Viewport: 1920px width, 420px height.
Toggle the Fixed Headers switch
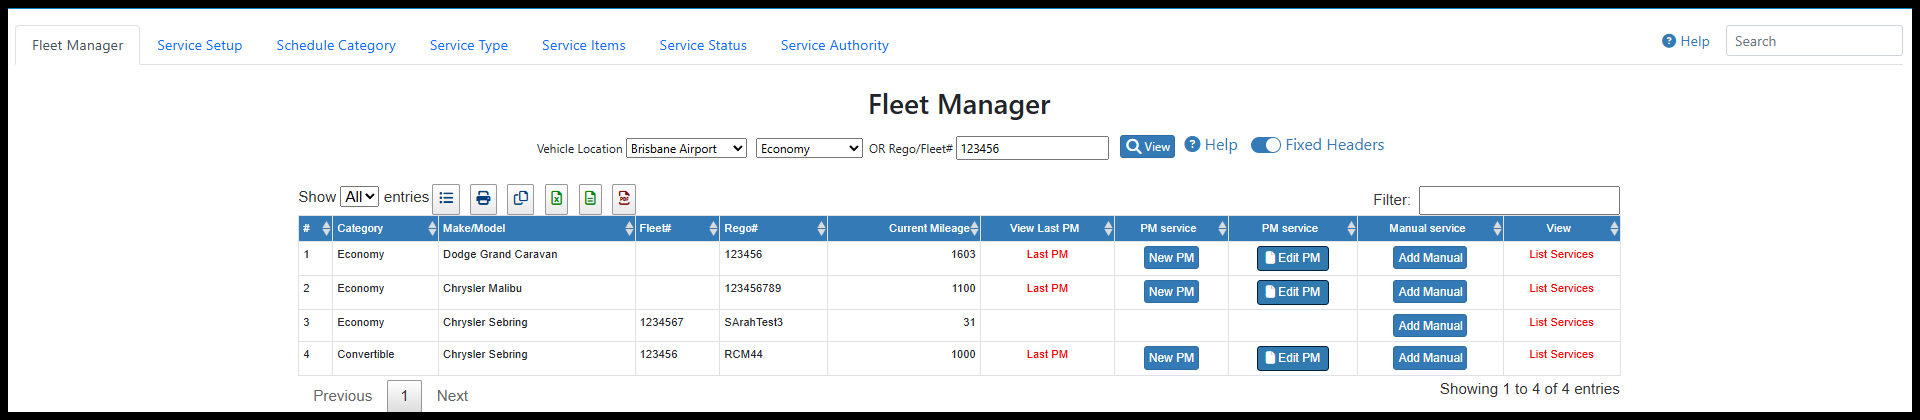1266,145
